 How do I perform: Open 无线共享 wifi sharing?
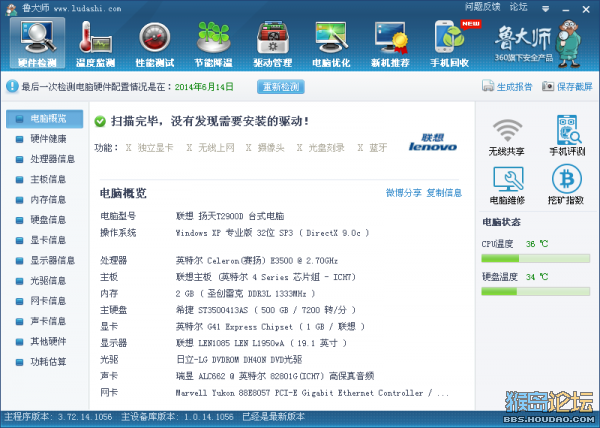tap(507, 137)
